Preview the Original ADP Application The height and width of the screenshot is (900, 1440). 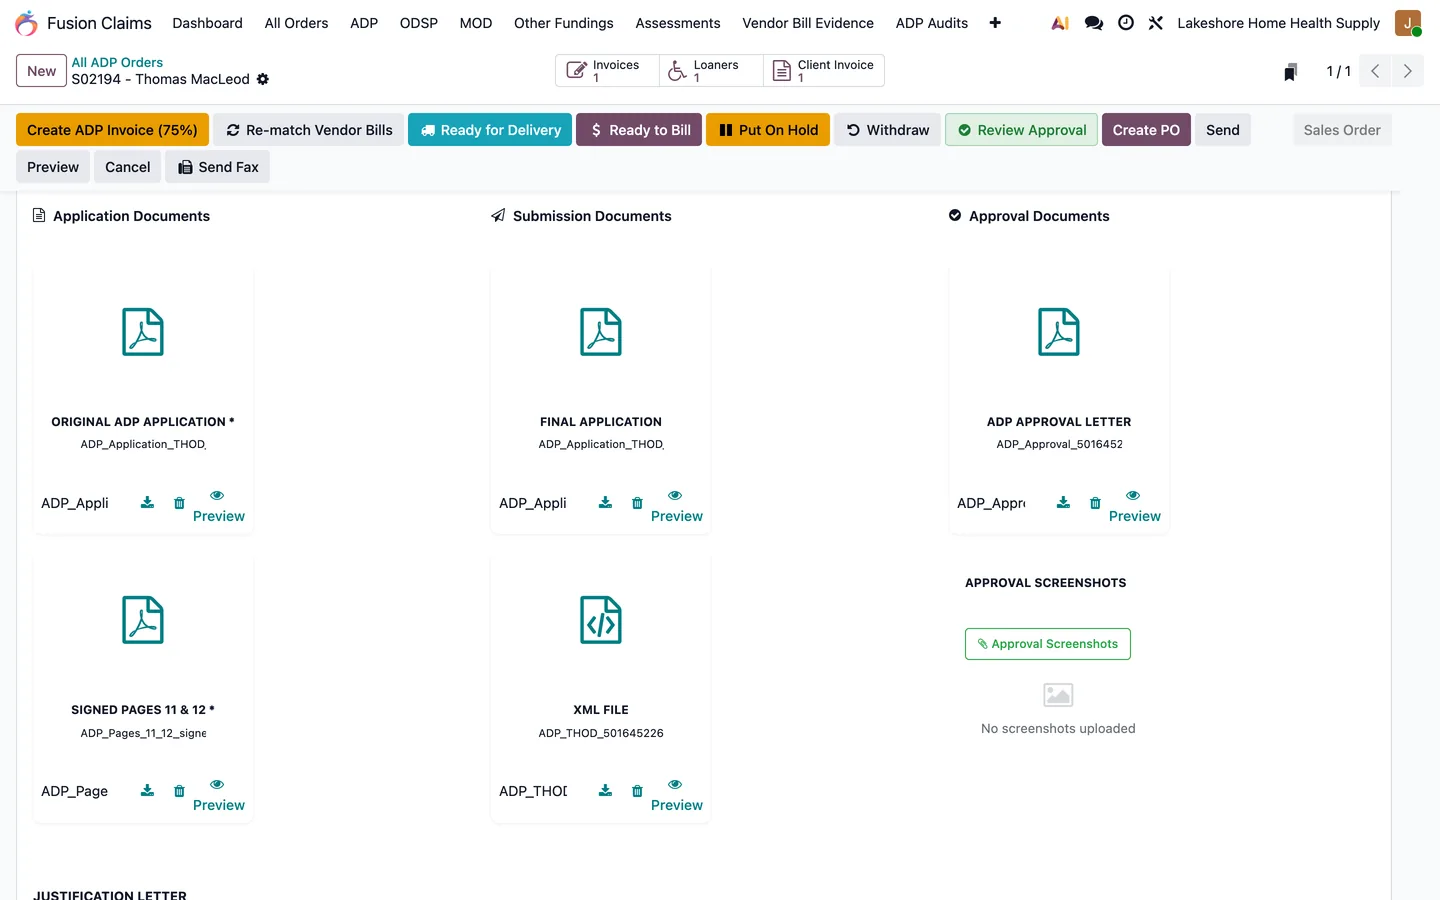(218, 507)
